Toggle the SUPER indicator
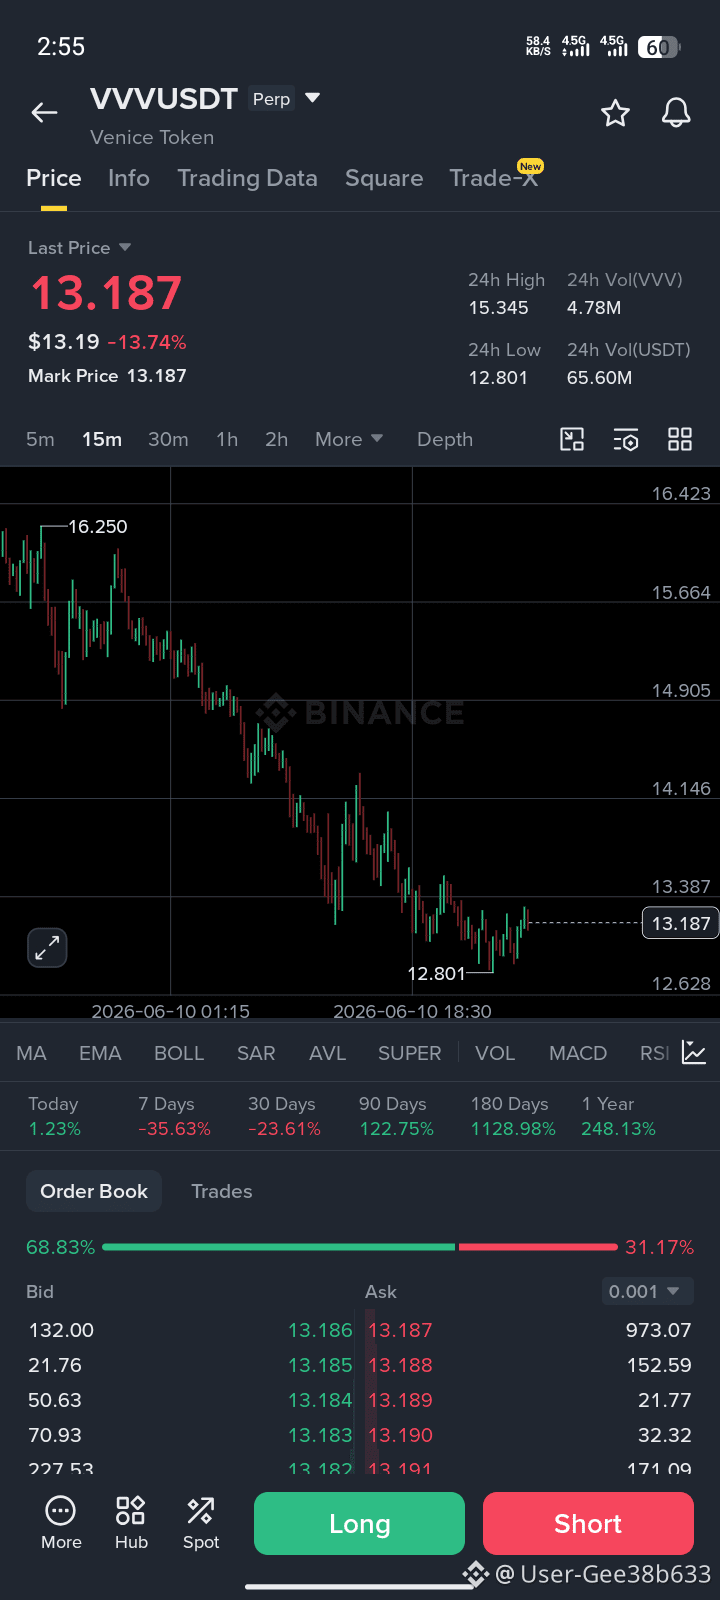The width and height of the screenshot is (720, 1600). click(409, 1053)
